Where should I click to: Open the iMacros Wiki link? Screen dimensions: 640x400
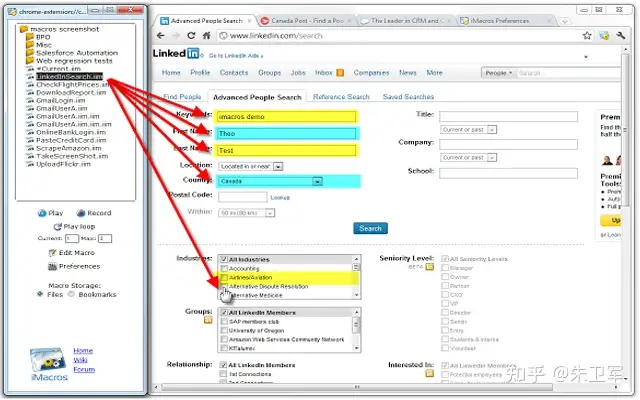click(x=80, y=360)
